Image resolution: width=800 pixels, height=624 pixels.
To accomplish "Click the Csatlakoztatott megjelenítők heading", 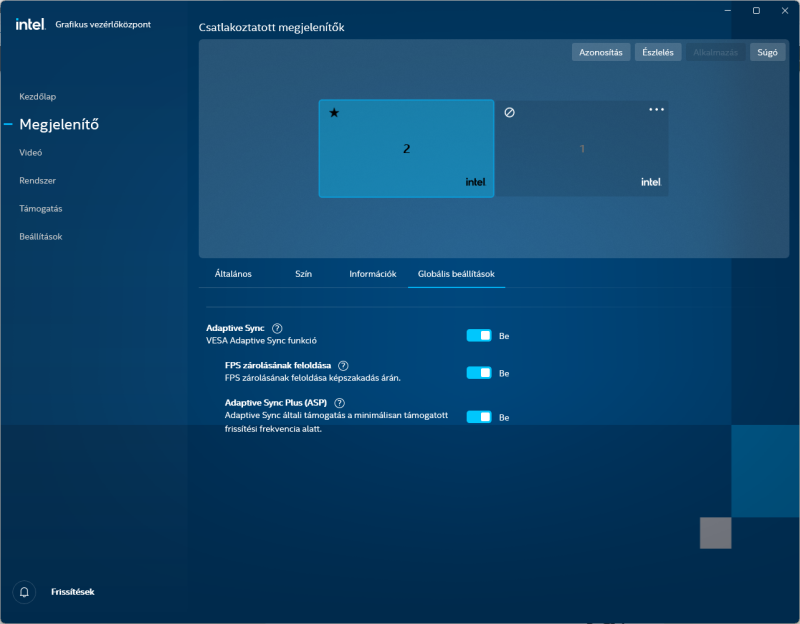I will pos(271,28).
